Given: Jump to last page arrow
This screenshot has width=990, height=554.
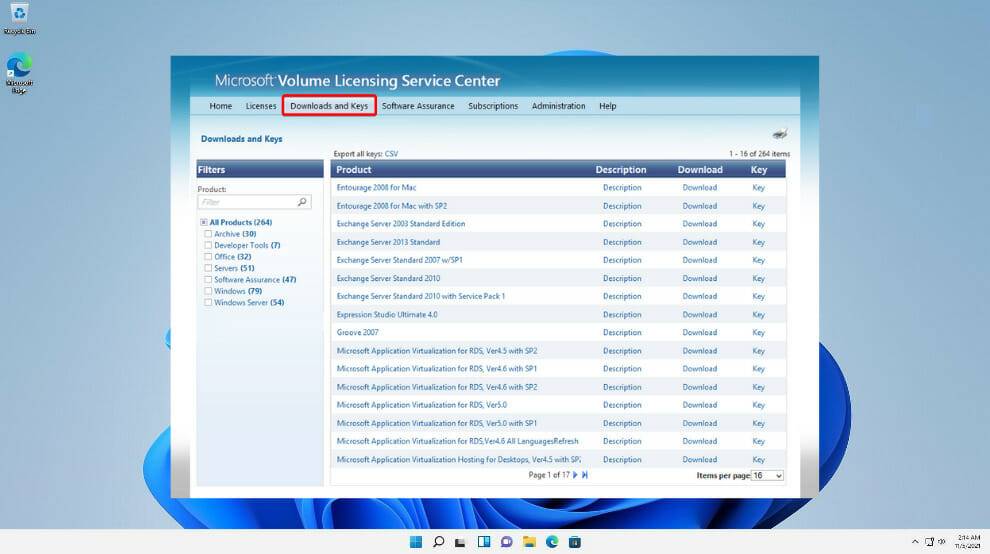Looking at the screenshot, I should click(x=585, y=475).
